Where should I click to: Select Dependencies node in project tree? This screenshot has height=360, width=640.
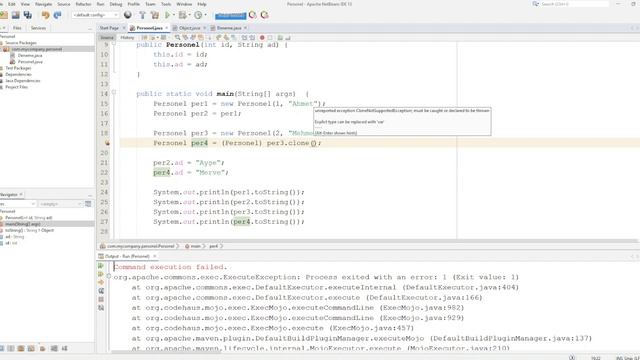pyautogui.click(x=18, y=74)
